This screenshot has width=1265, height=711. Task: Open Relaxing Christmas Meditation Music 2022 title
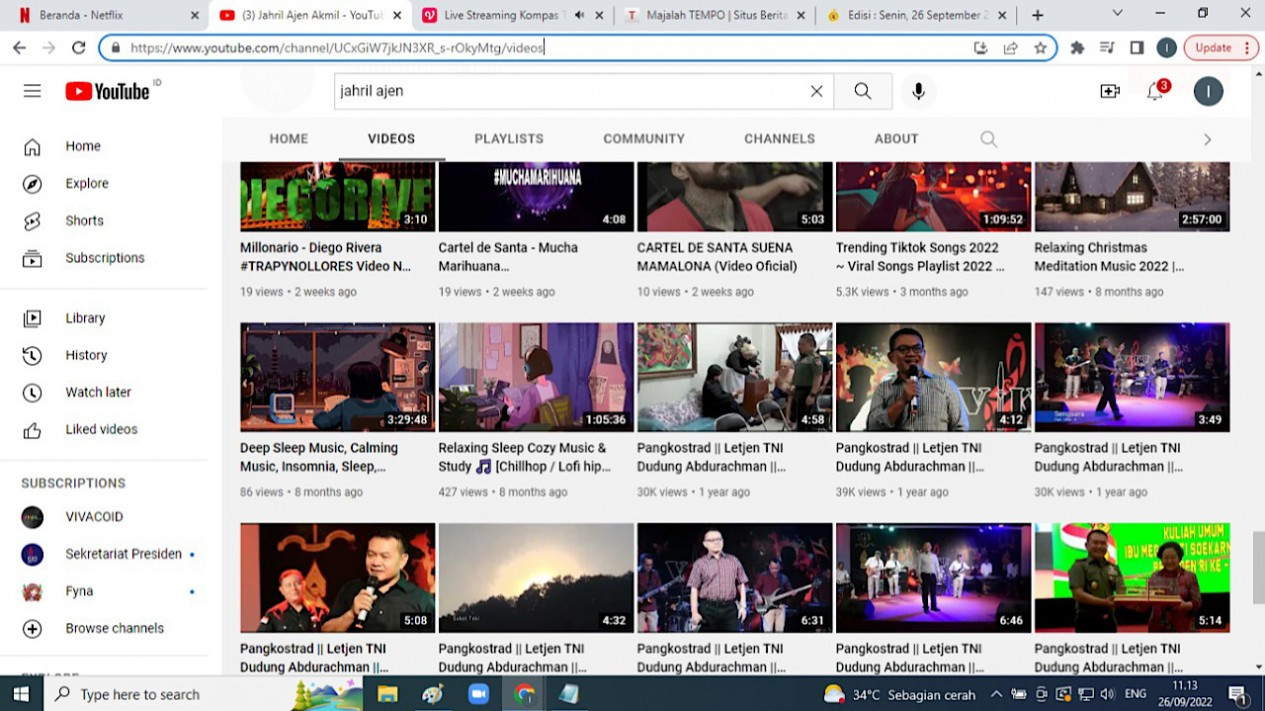click(x=1109, y=257)
